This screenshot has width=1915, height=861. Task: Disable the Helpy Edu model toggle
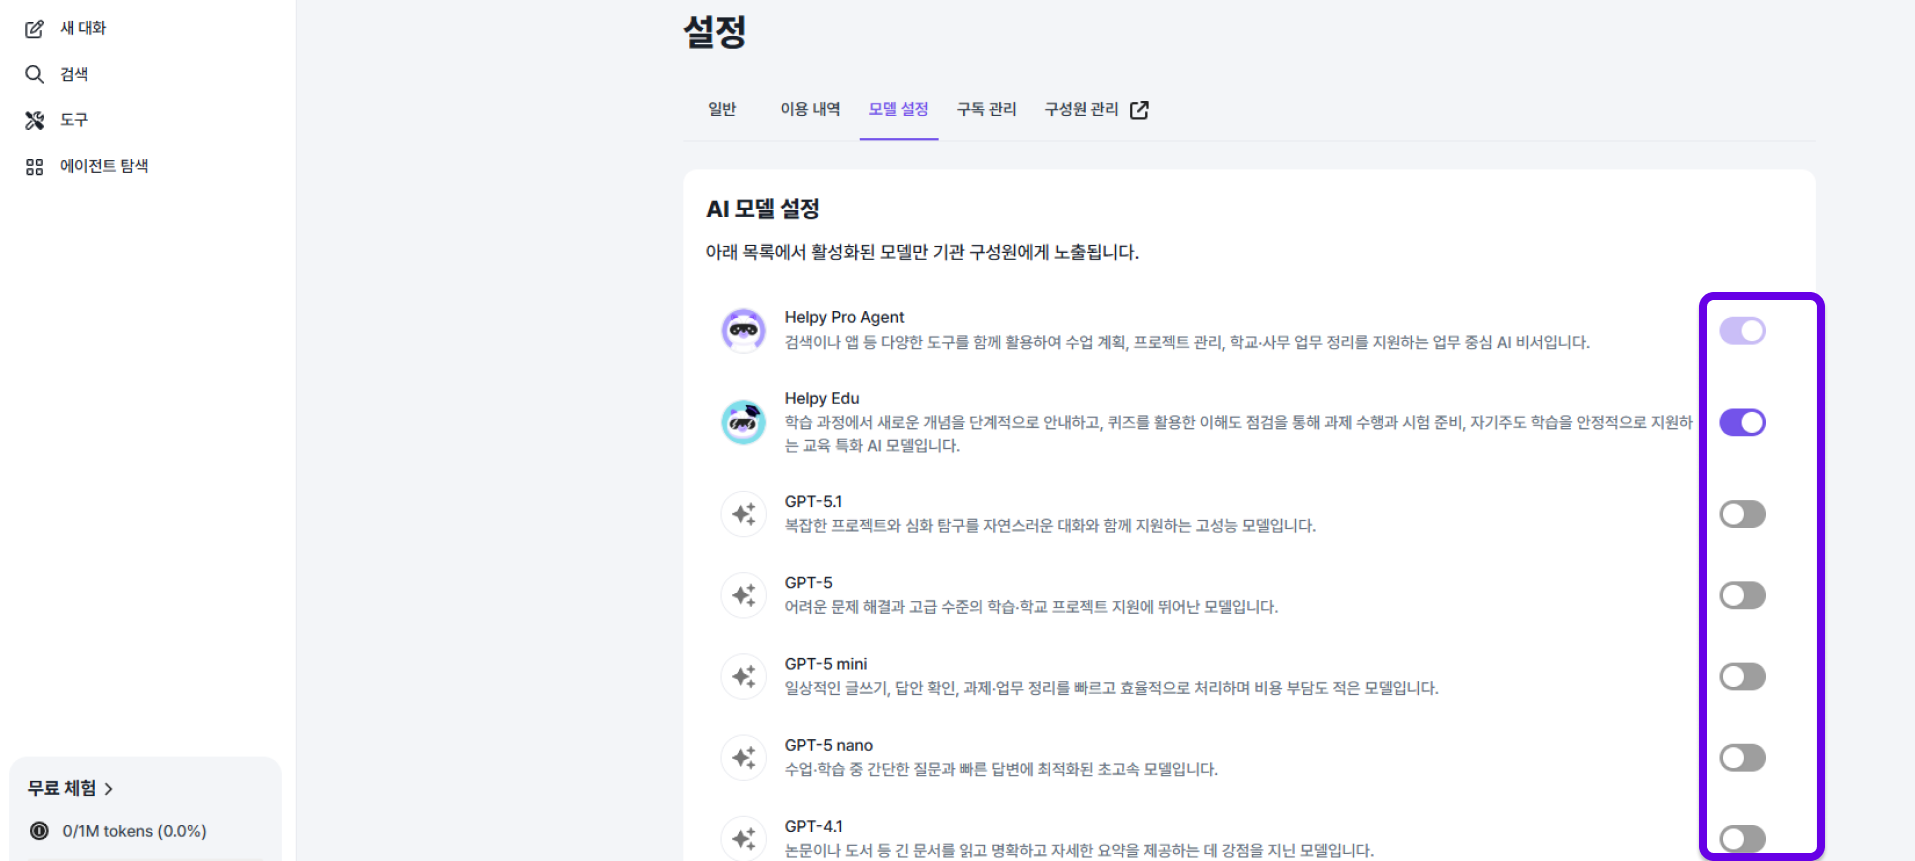click(1742, 422)
